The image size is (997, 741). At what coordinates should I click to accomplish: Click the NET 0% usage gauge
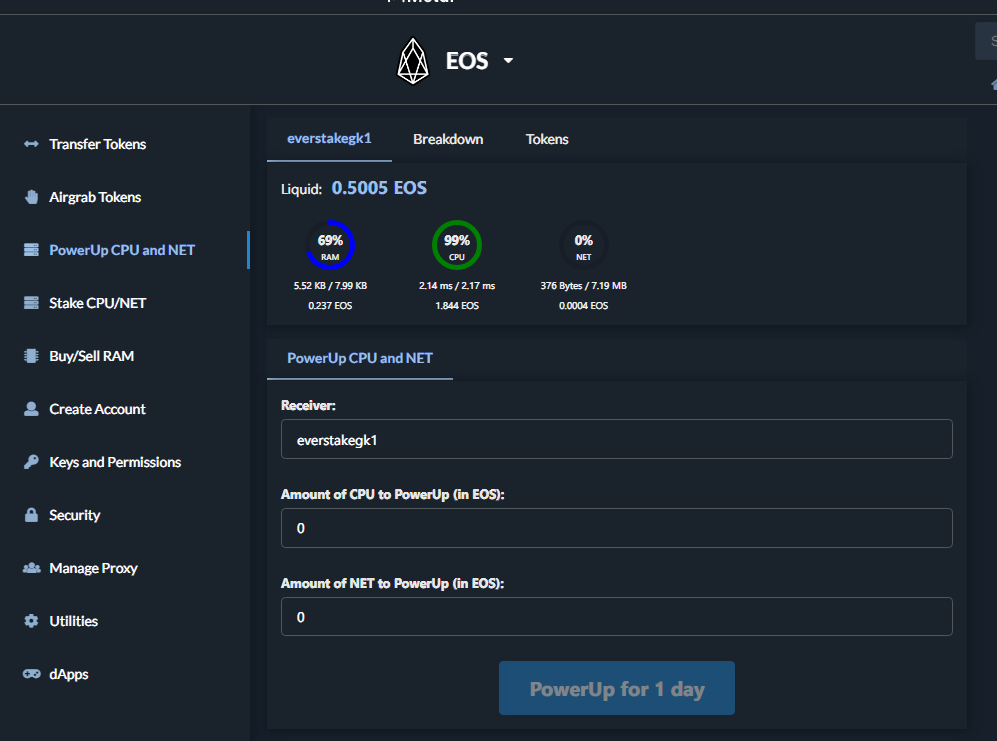tap(583, 245)
